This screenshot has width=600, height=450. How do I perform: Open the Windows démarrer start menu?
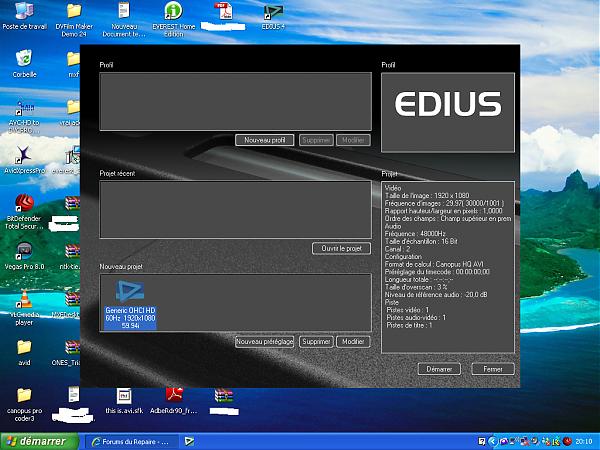click(x=39, y=441)
